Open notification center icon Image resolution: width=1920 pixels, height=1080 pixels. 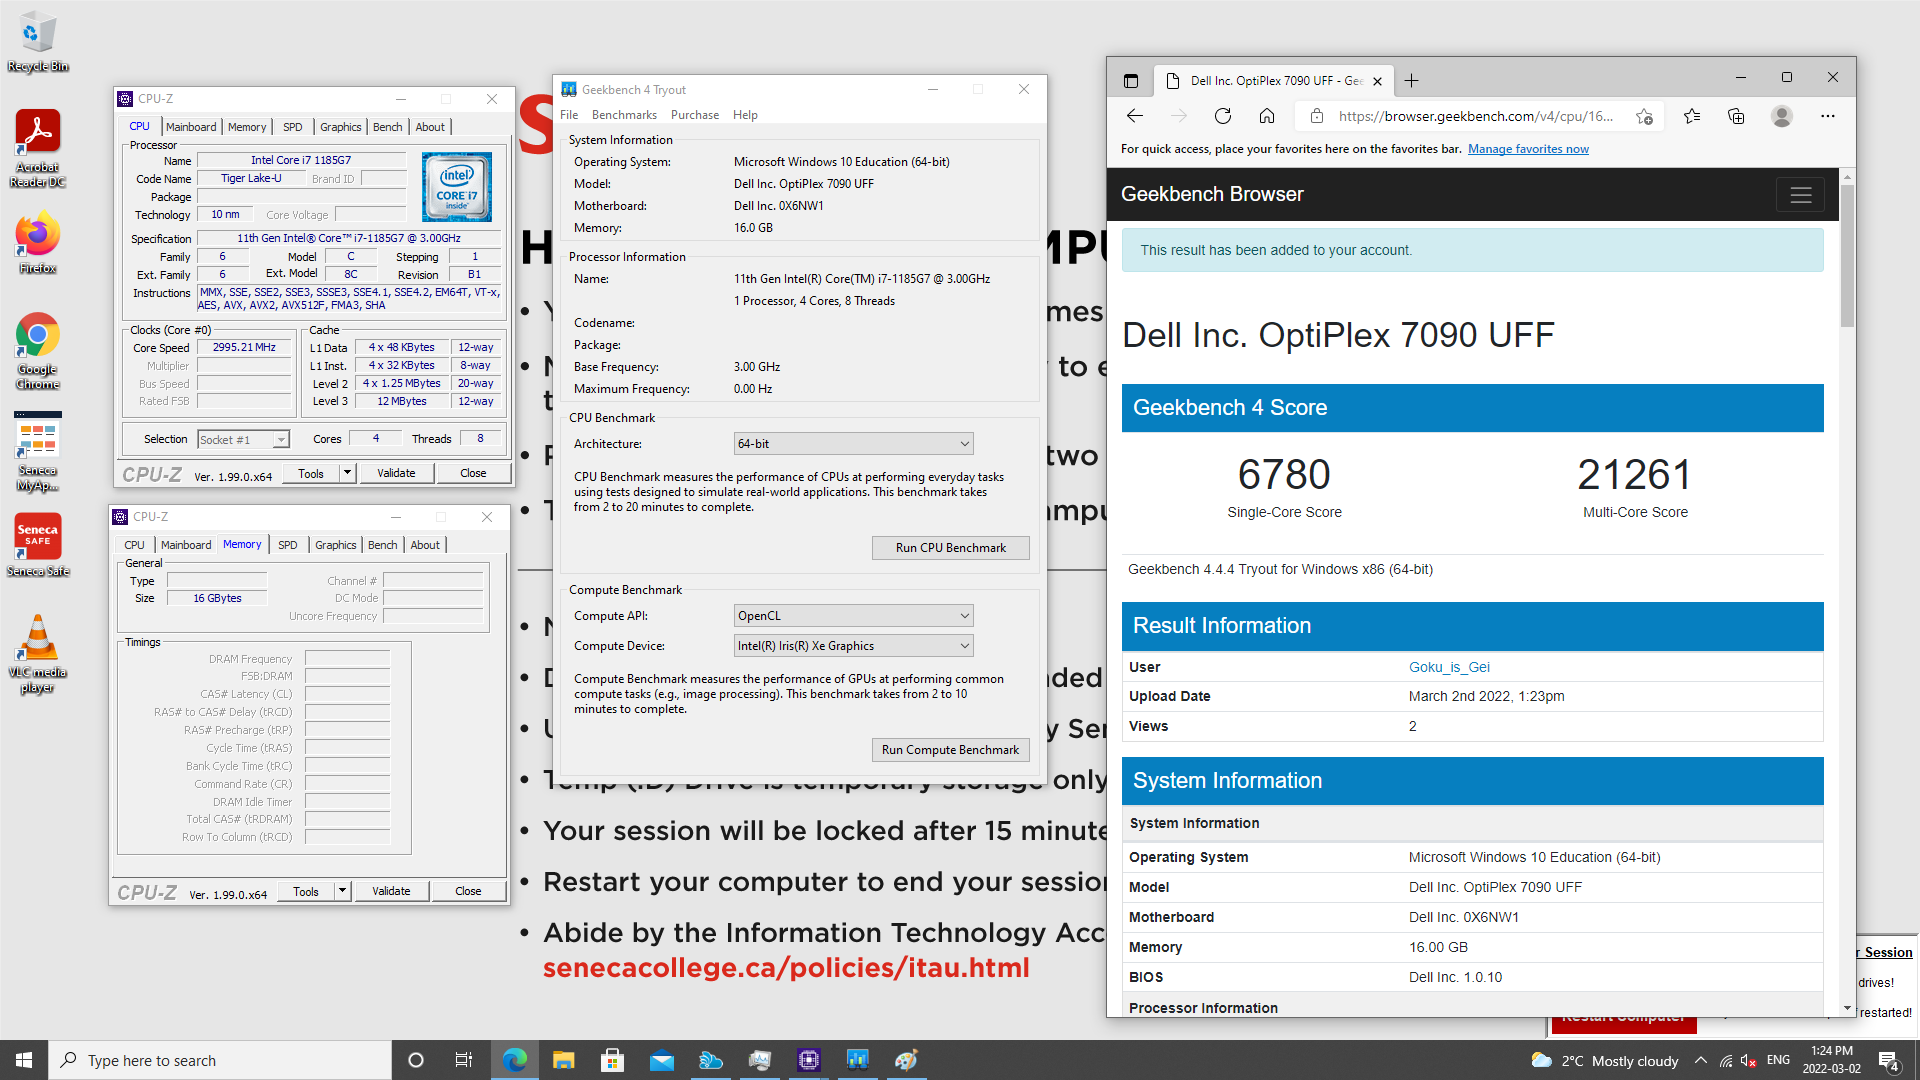[1889, 1060]
